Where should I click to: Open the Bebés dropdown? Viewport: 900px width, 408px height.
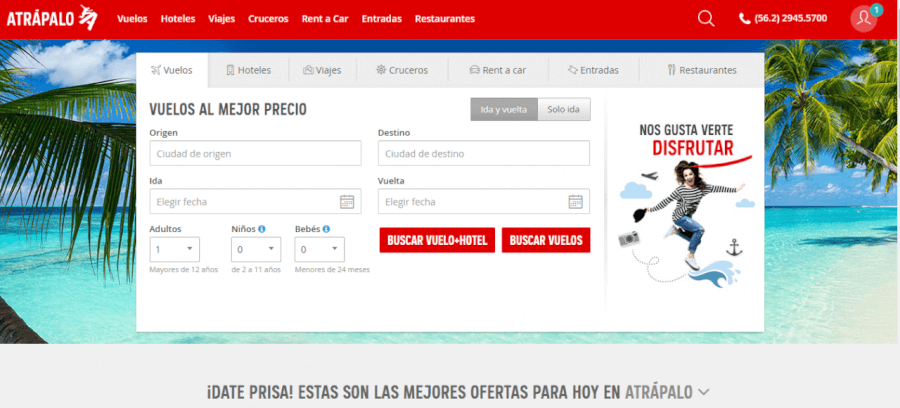coord(320,250)
